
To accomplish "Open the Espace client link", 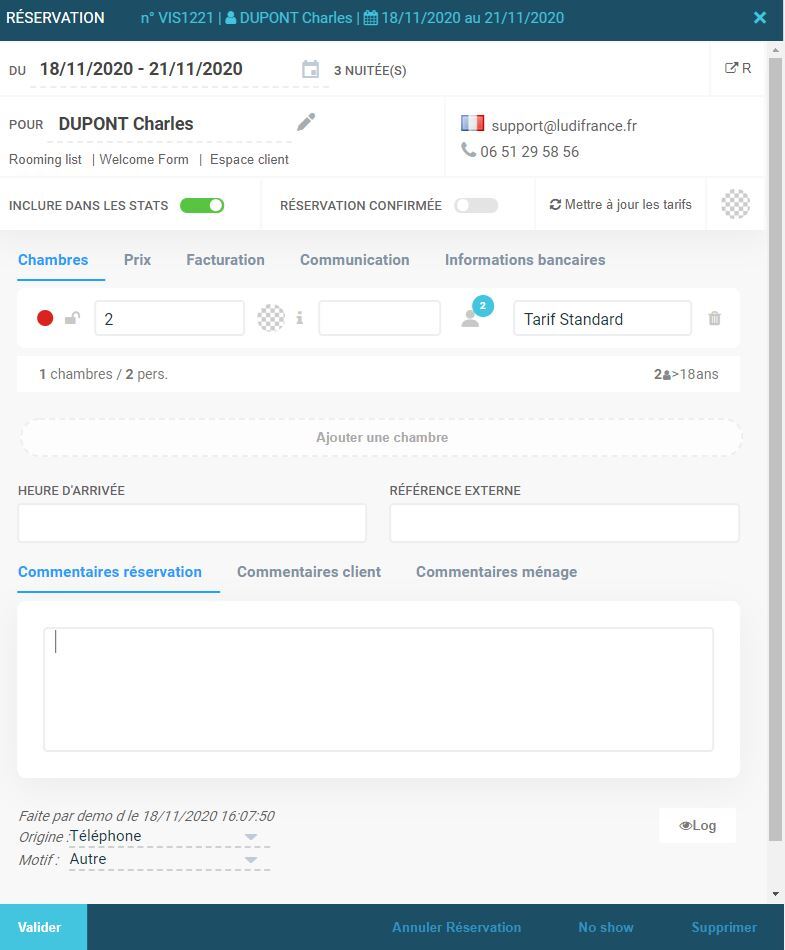I will tap(250, 159).
